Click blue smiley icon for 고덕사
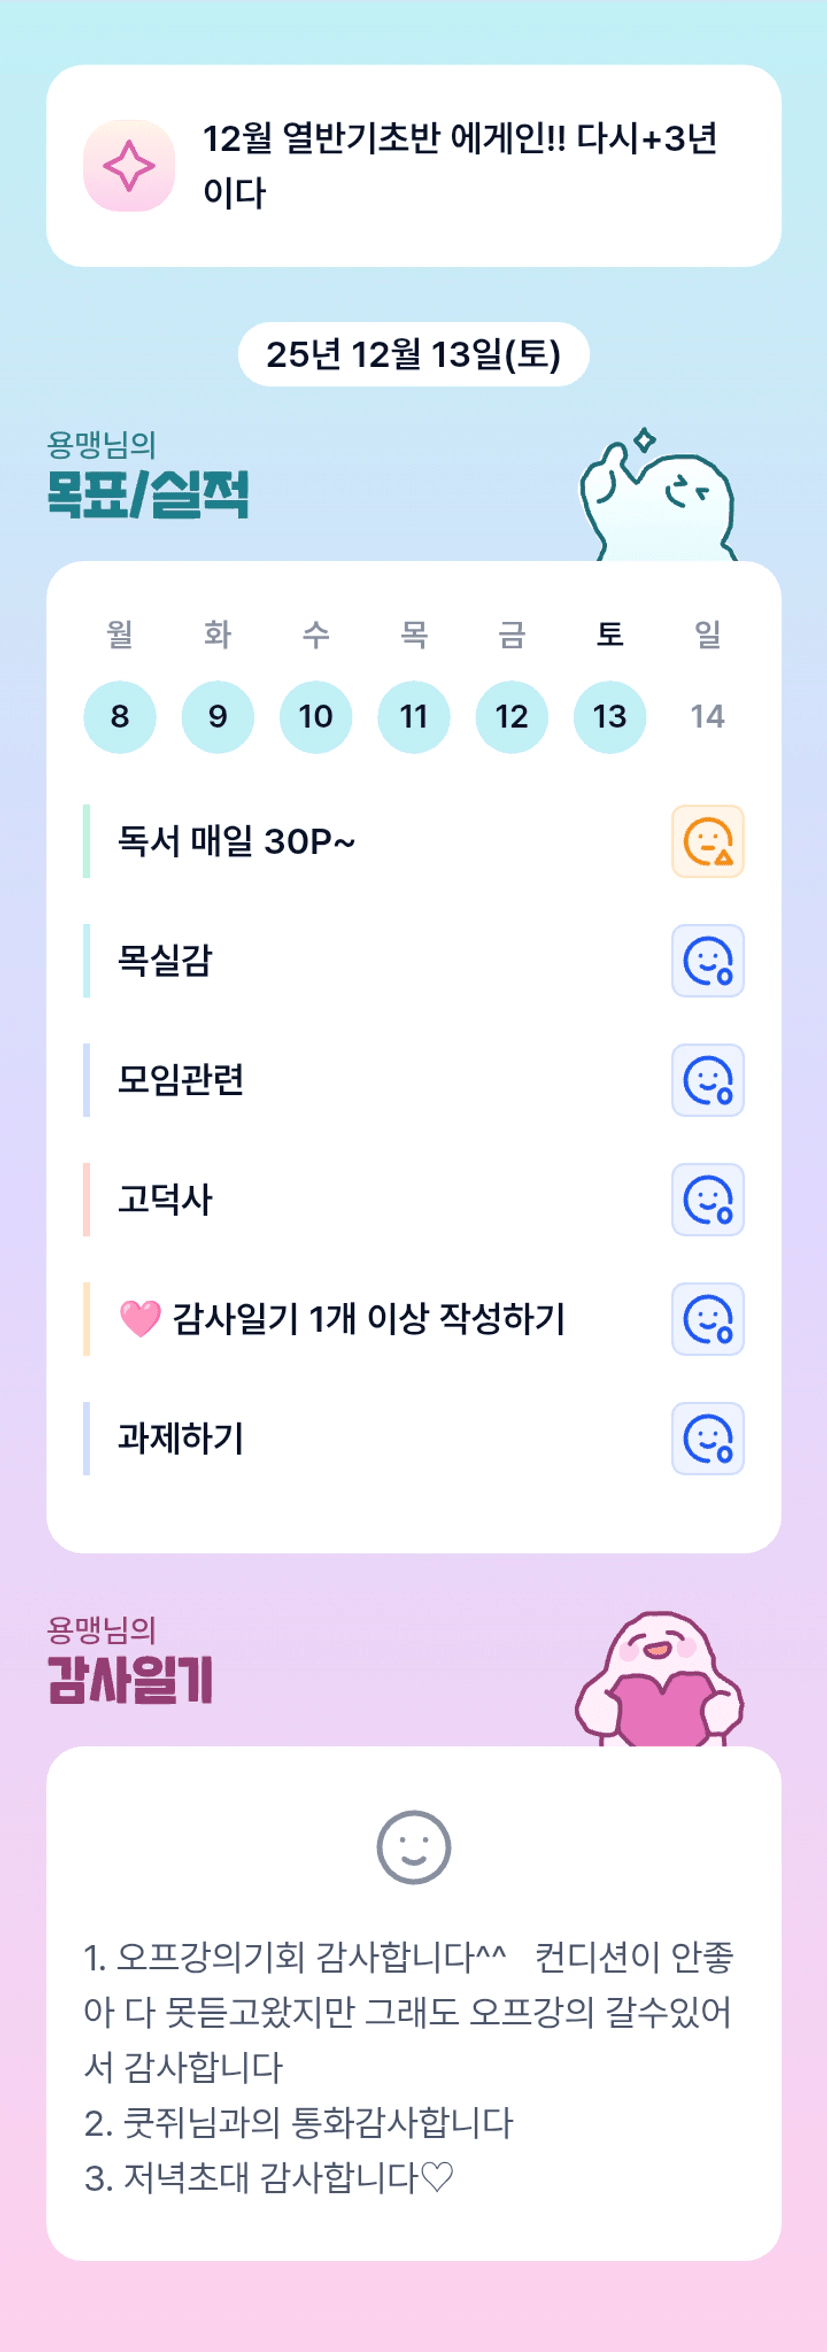The width and height of the screenshot is (827, 2352). pyautogui.click(x=707, y=1200)
